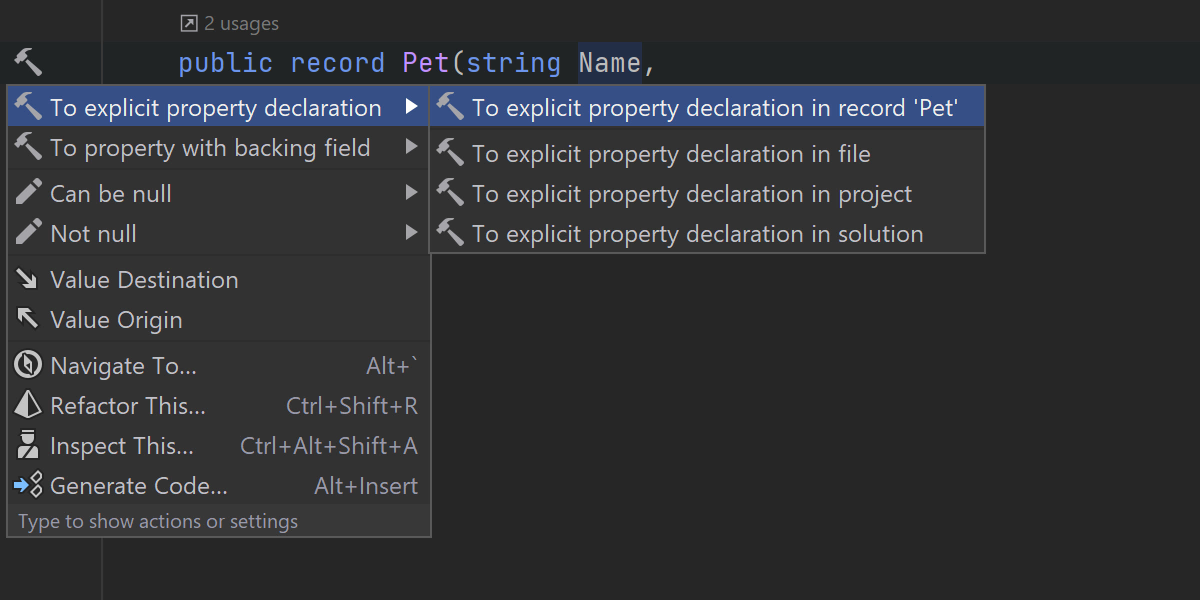The width and height of the screenshot is (1200, 600).
Task: Open the 'Inspect This...' menu entry
Action: (219, 446)
